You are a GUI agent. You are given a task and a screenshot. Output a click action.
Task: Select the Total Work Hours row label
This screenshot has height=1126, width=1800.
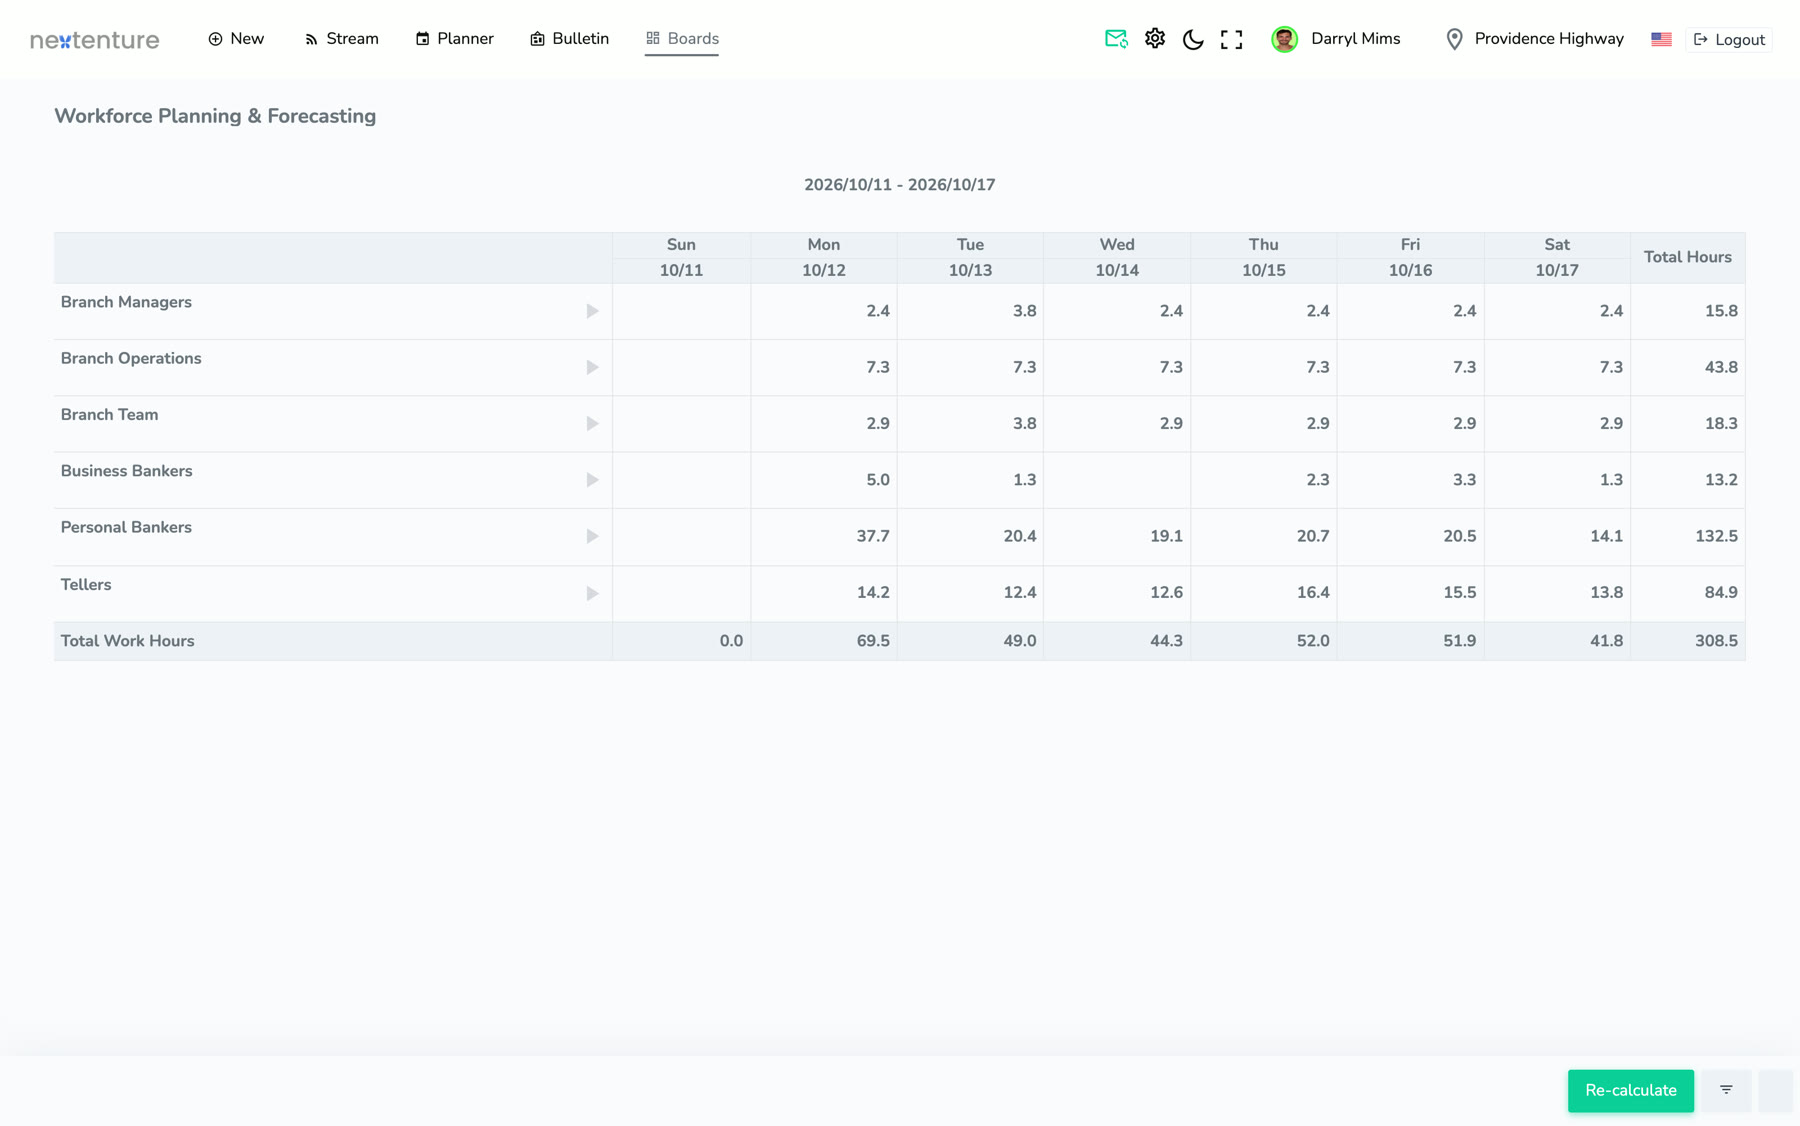(128, 641)
